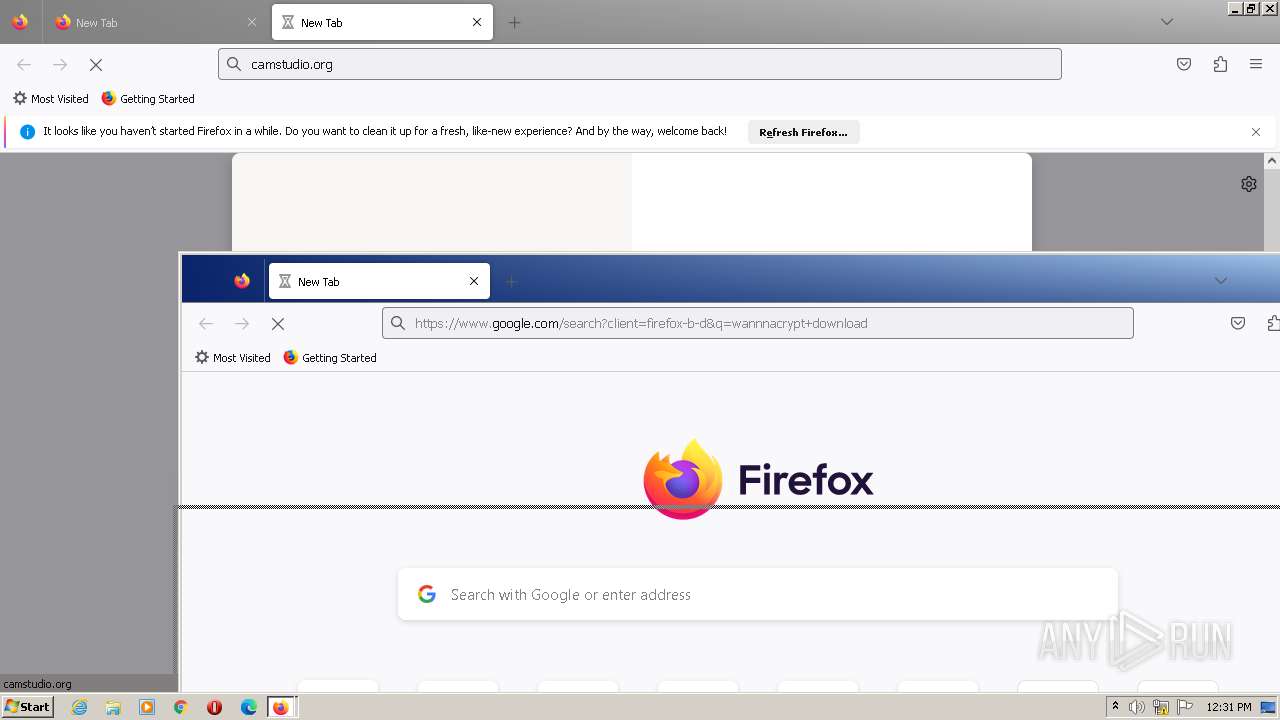This screenshot has height=720, width=1280.
Task: Open File Explorer from taskbar
Action: click(113, 707)
